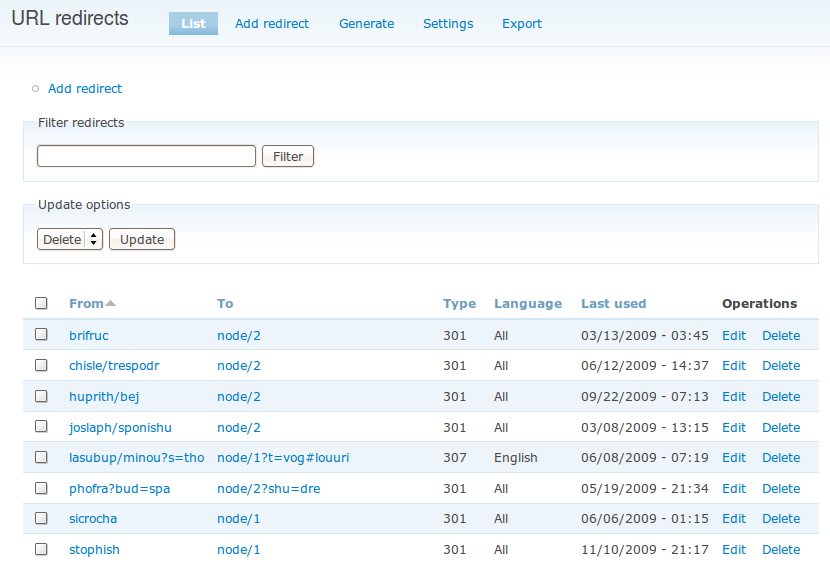Delete the huprith/bej redirect
The width and height of the screenshot is (830, 564).
tap(781, 397)
